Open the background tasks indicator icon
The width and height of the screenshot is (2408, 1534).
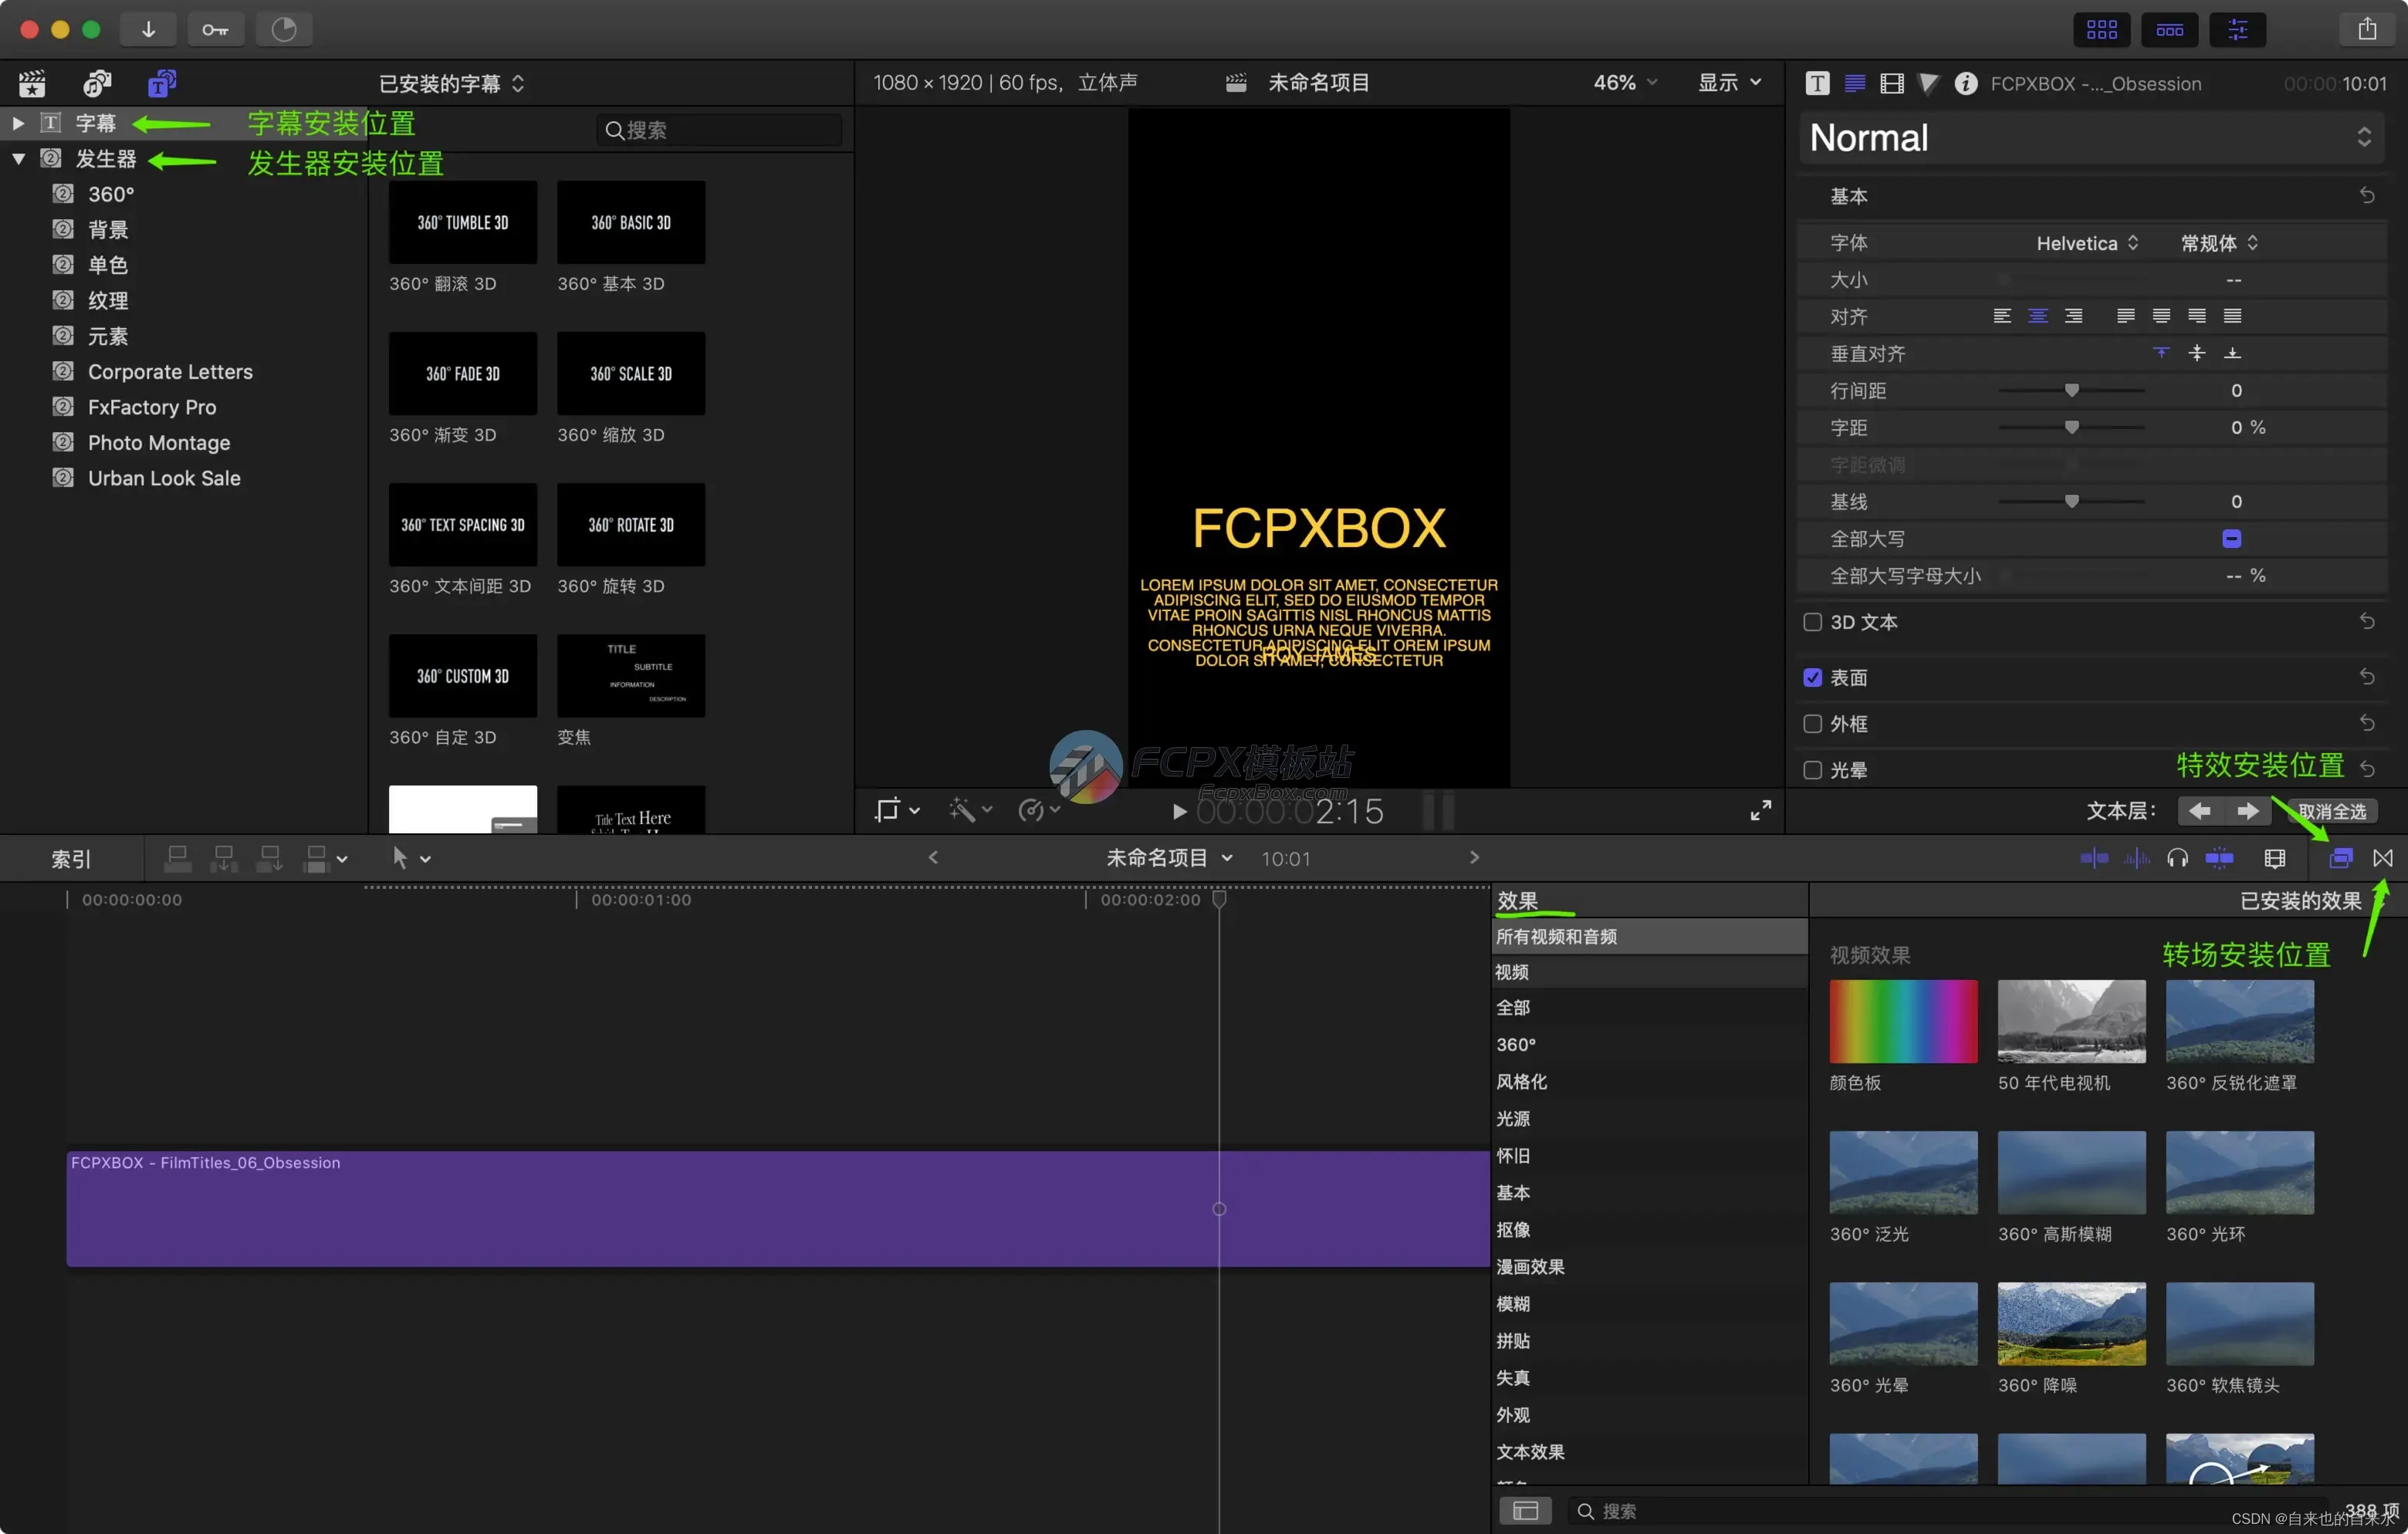(284, 29)
